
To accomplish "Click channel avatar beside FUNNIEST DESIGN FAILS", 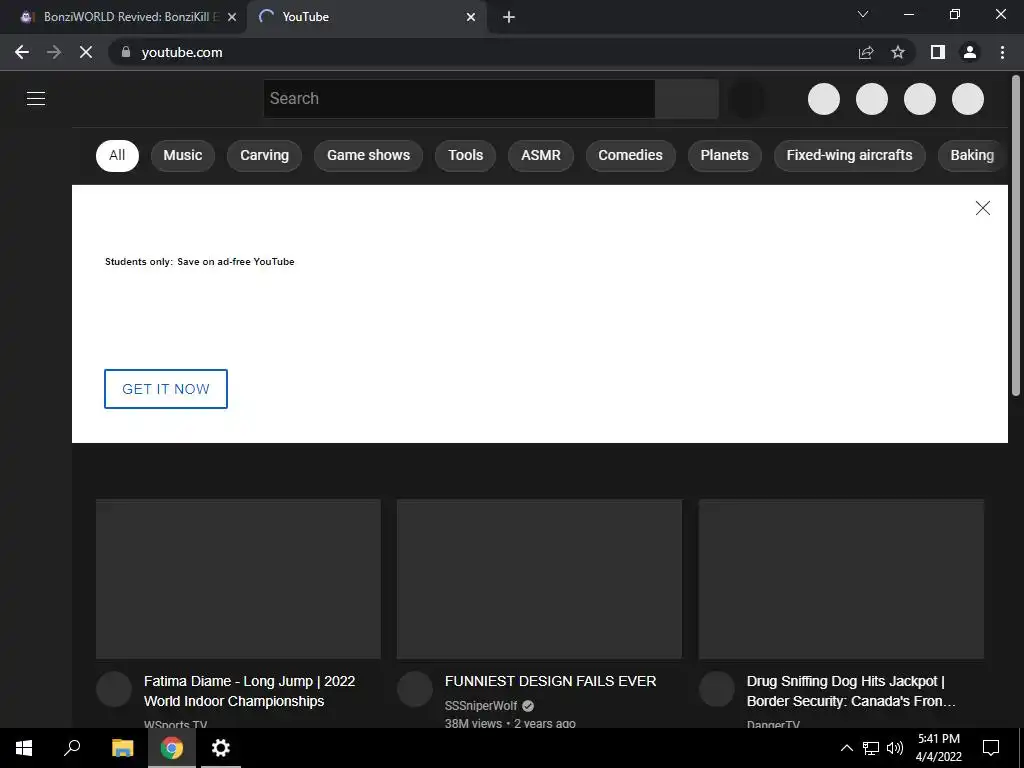I will pos(415,689).
